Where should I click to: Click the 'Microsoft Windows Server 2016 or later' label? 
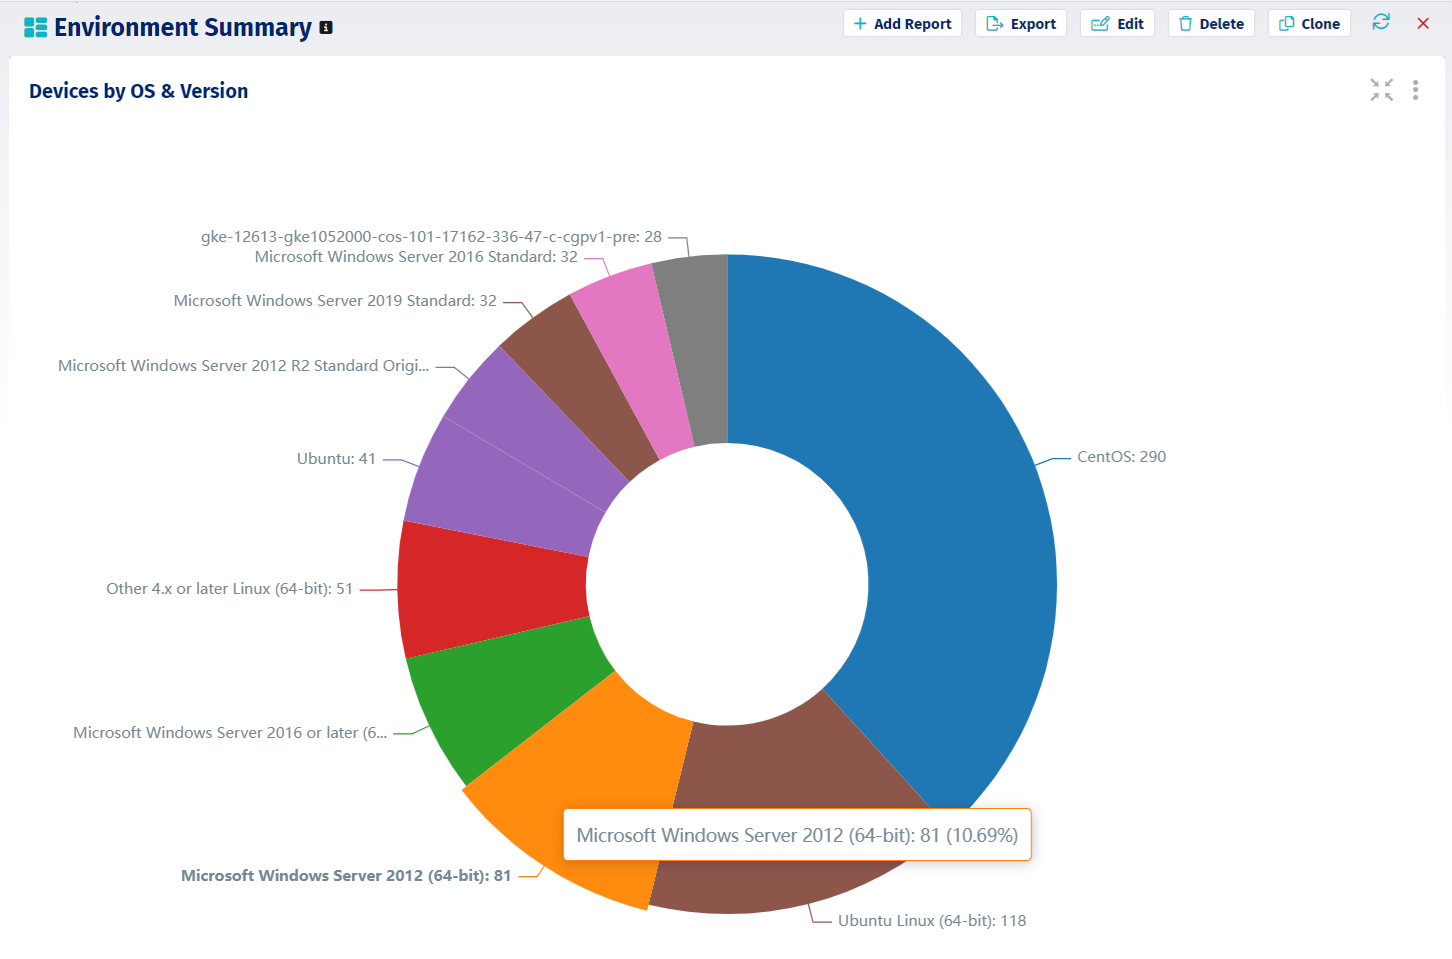coord(230,733)
